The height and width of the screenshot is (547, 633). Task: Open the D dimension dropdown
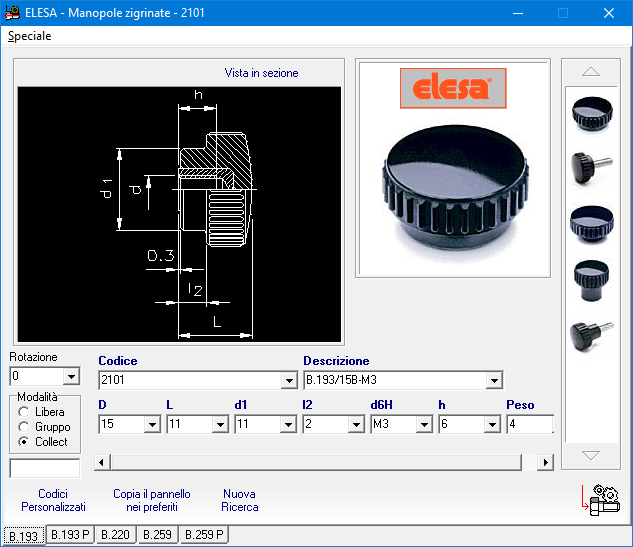pyautogui.click(x=152, y=424)
